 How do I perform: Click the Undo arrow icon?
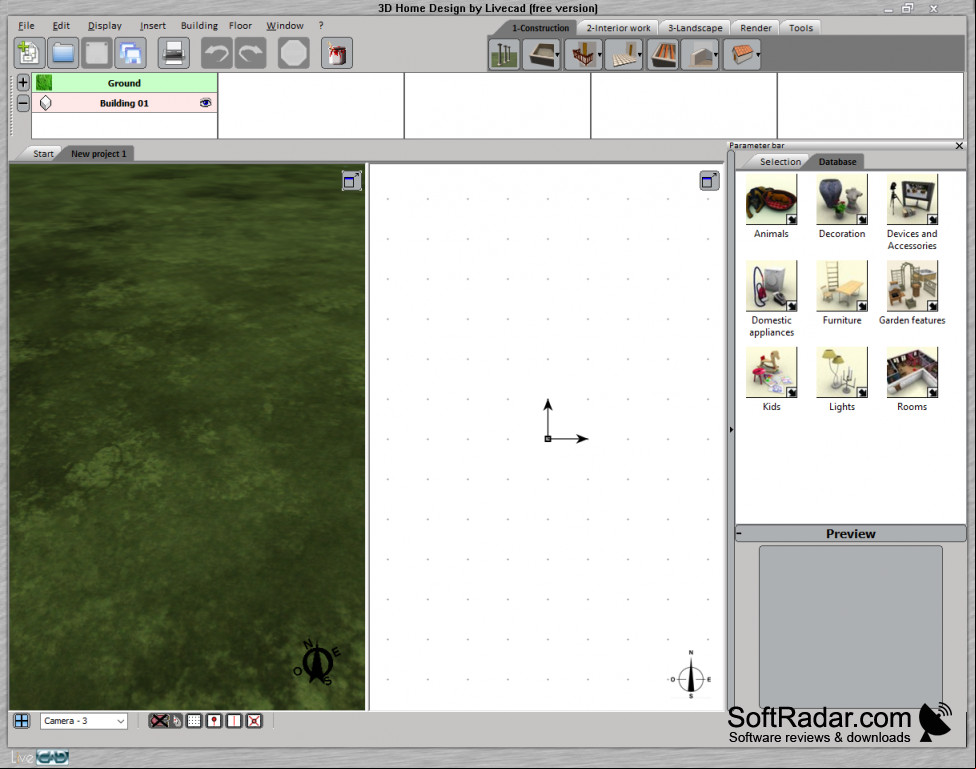[217, 54]
